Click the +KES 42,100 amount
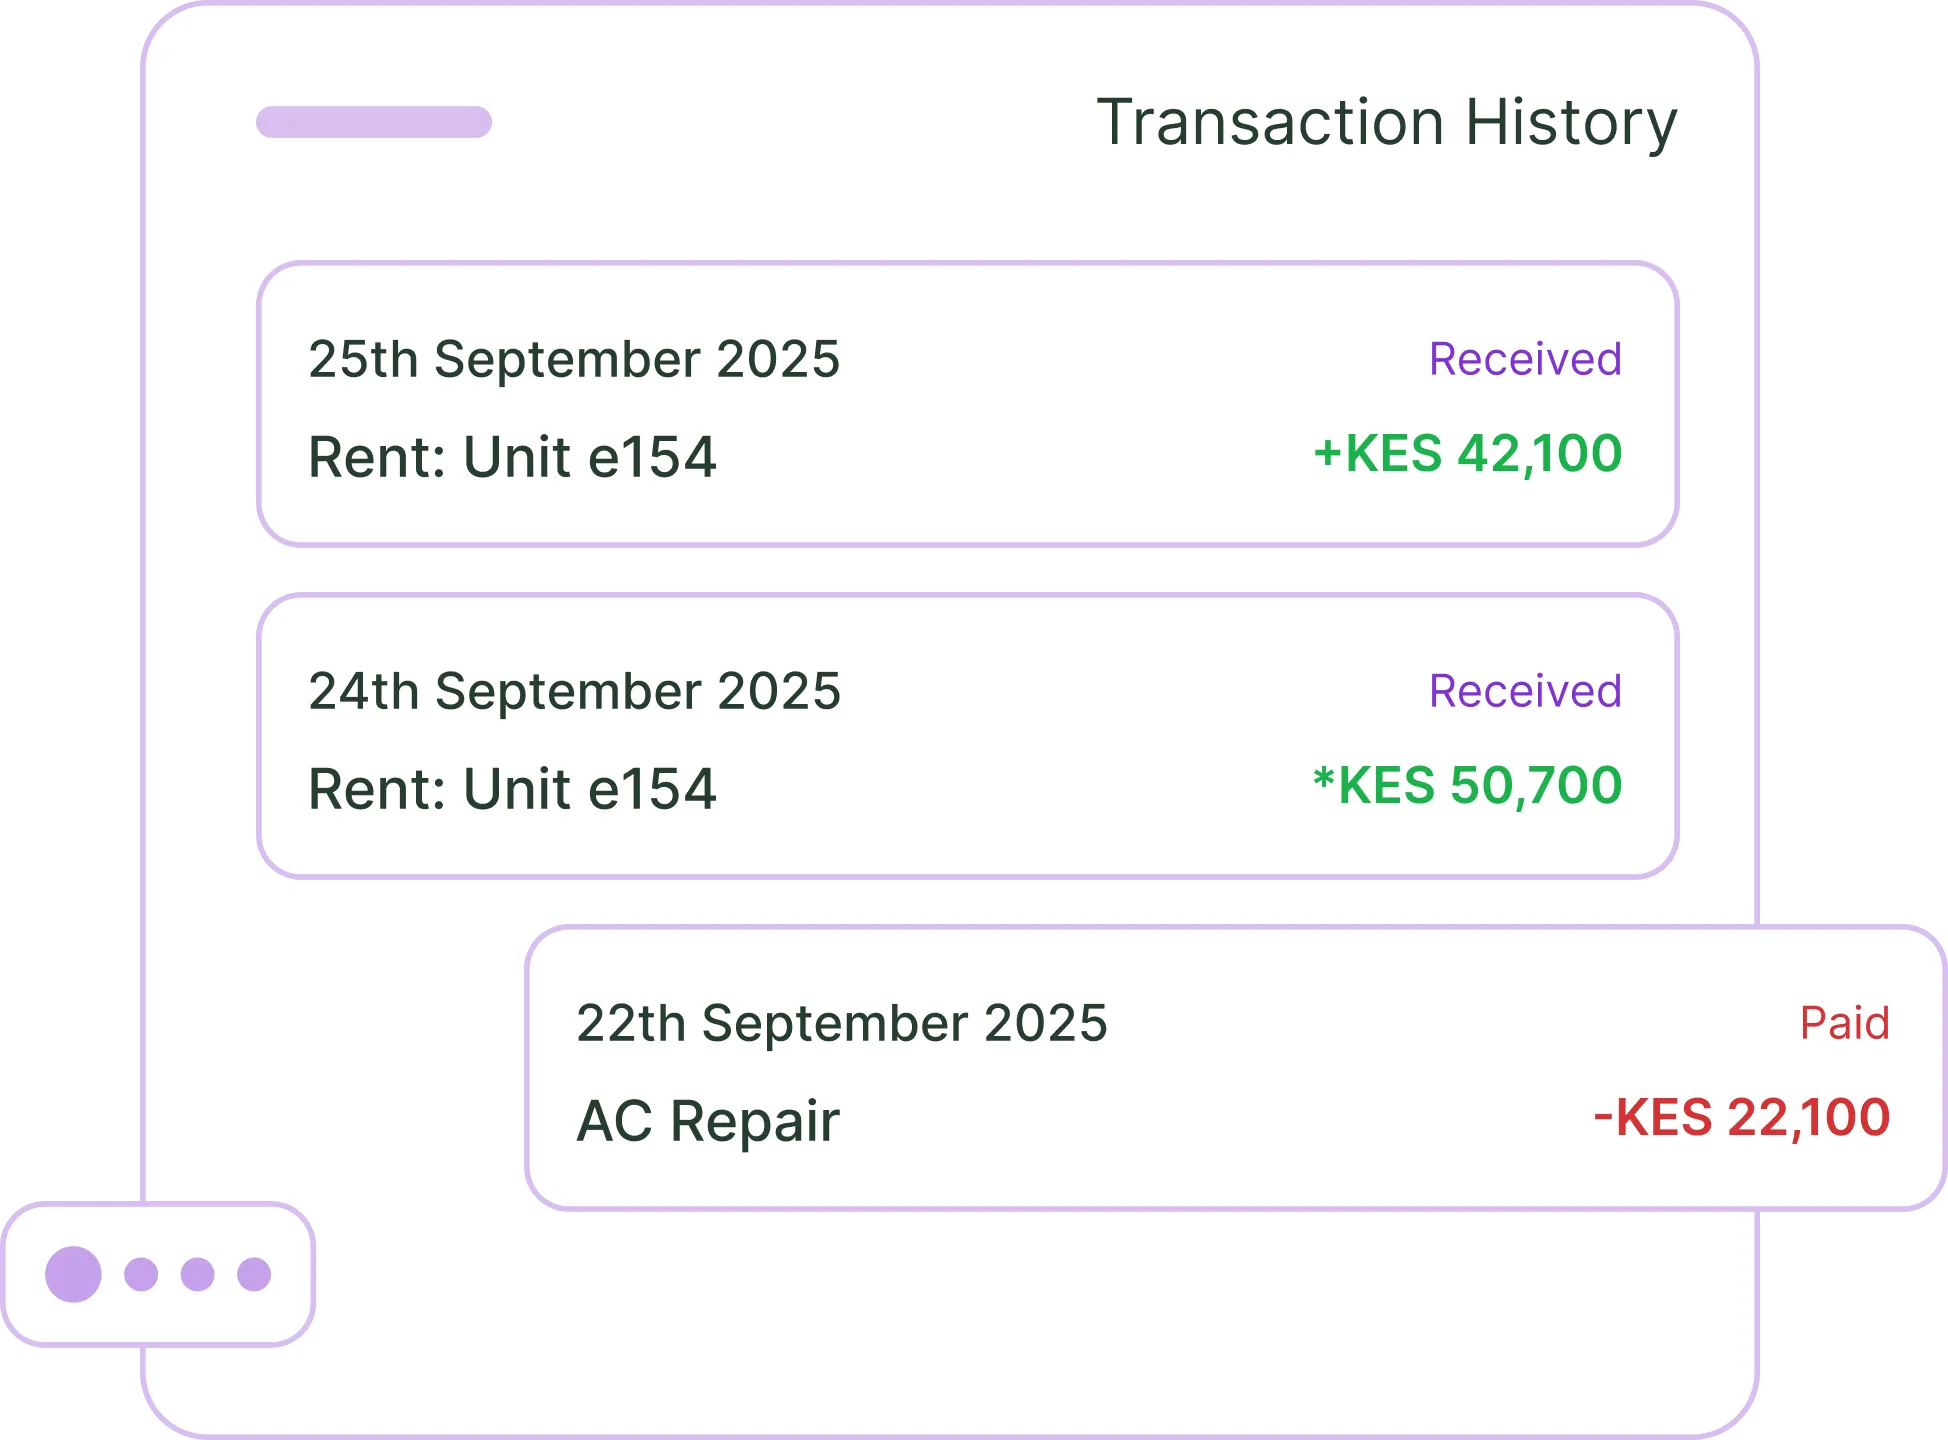This screenshot has height=1440, width=1948. (1468, 453)
